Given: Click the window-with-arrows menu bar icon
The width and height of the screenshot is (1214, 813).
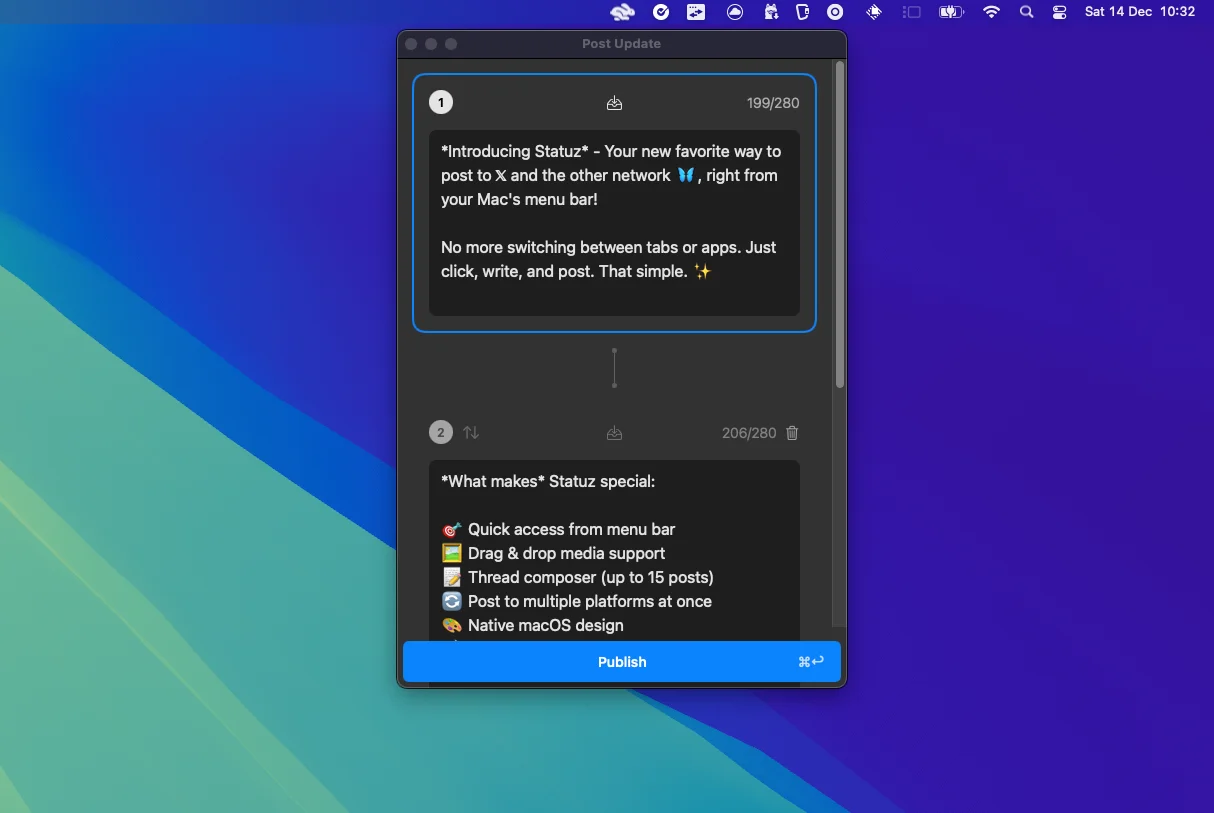Looking at the screenshot, I should [696, 12].
